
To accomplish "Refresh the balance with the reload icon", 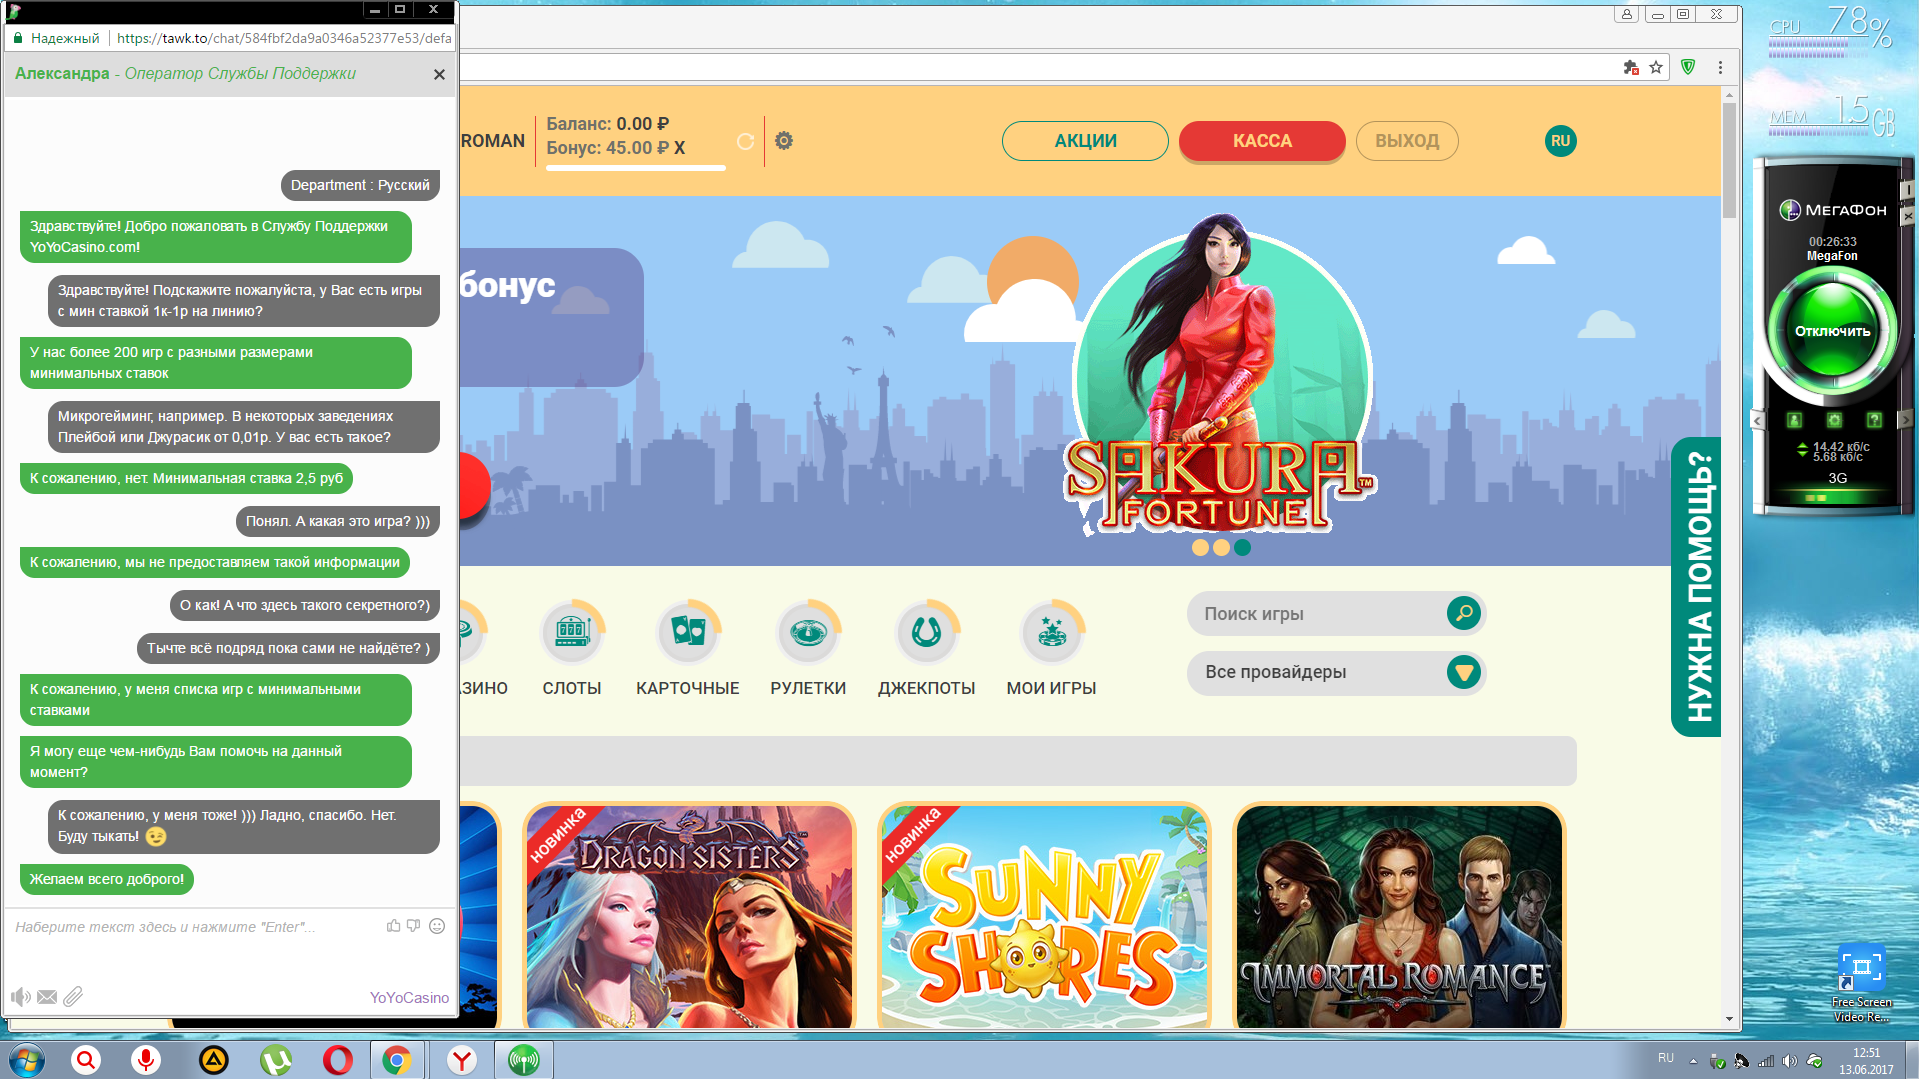I will 745,141.
